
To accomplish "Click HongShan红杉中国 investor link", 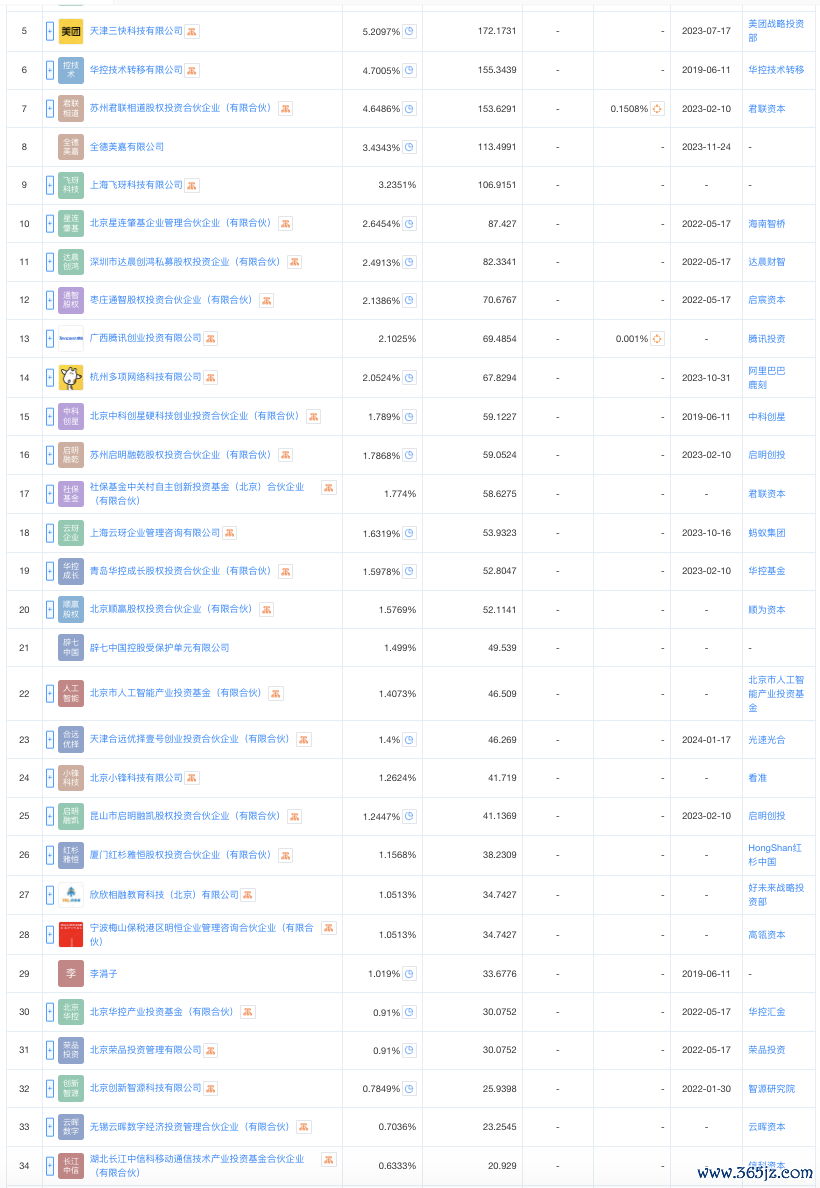I will [775, 855].
